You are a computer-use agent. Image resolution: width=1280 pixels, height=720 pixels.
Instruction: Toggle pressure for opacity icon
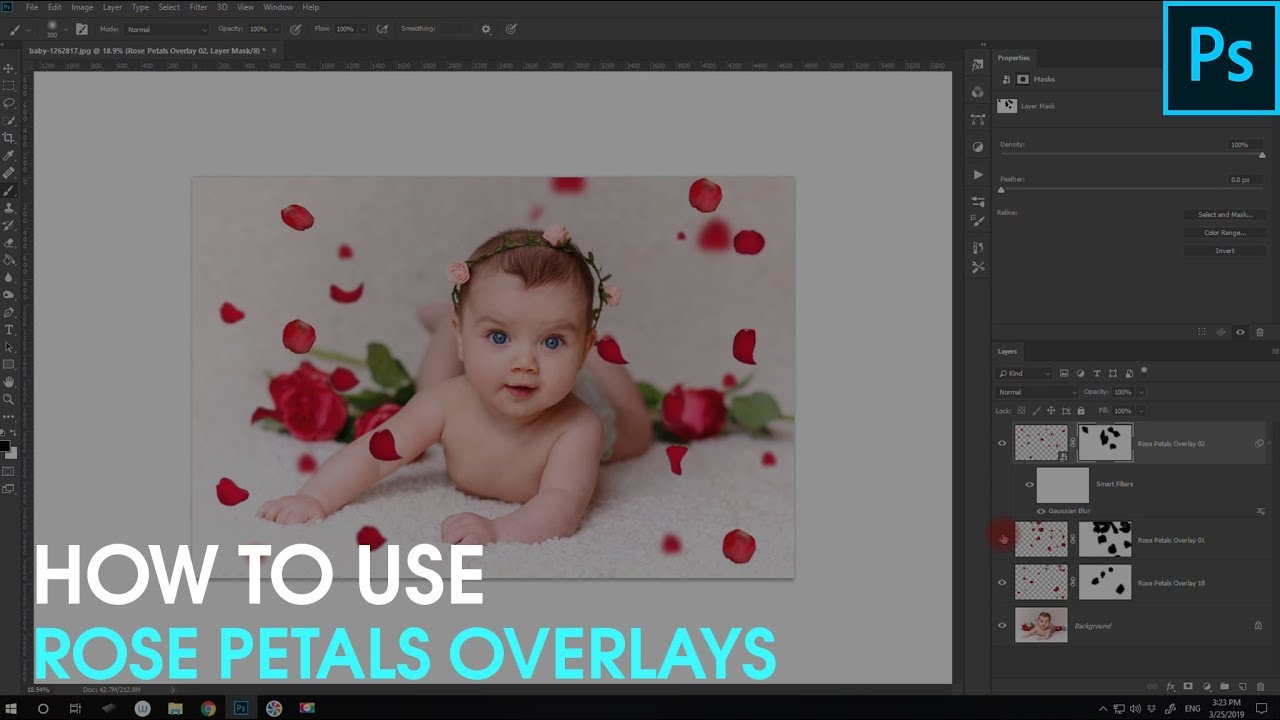click(295, 29)
